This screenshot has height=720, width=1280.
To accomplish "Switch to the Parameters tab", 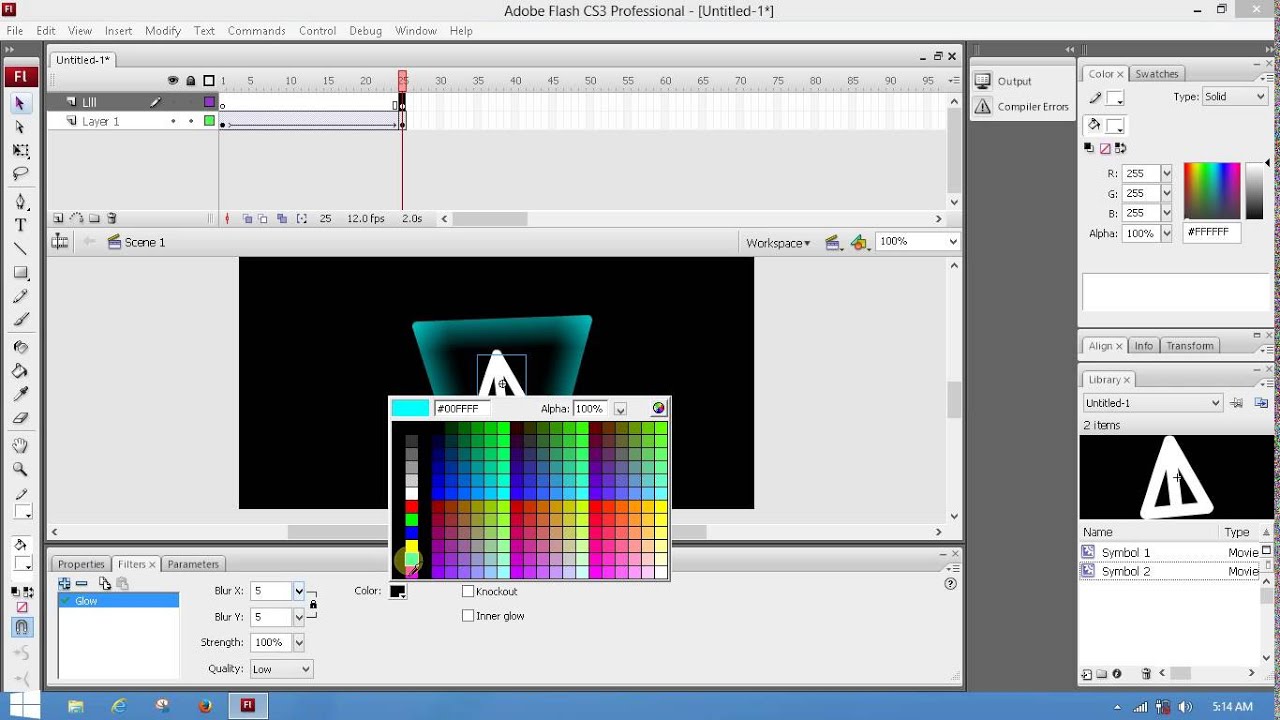I will (x=193, y=564).
